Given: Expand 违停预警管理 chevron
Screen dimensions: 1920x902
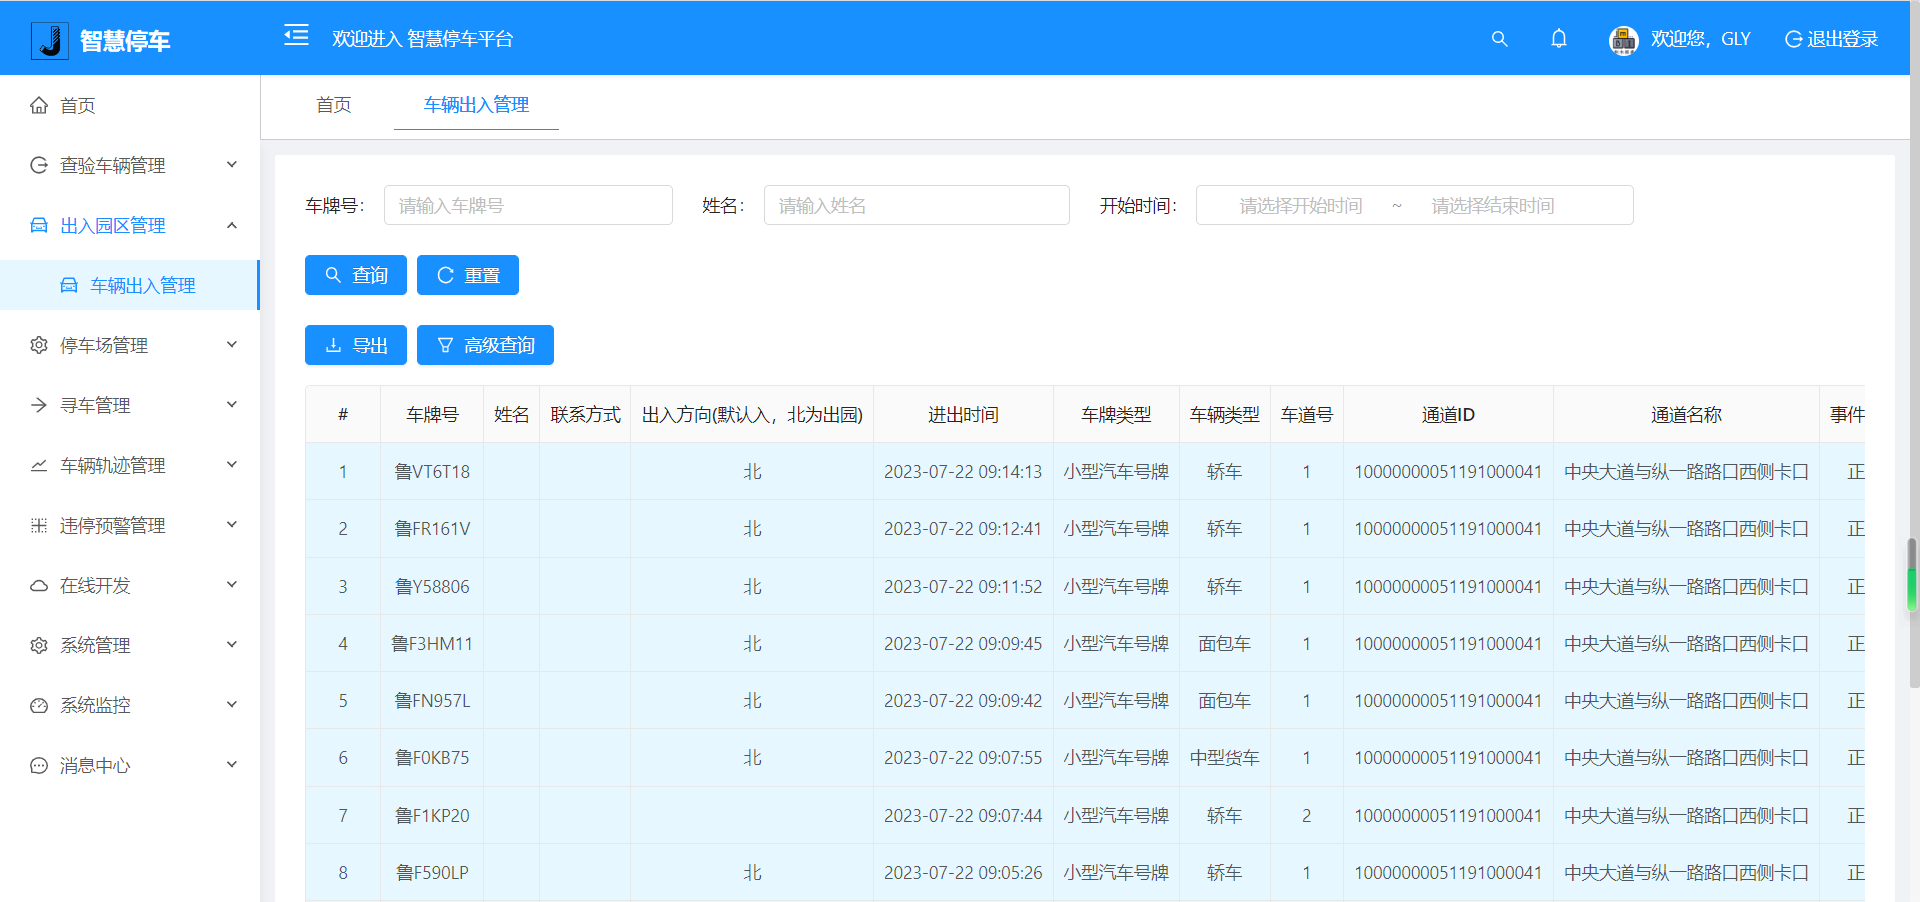Looking at the screenshot, I should (x=232, y=524).
